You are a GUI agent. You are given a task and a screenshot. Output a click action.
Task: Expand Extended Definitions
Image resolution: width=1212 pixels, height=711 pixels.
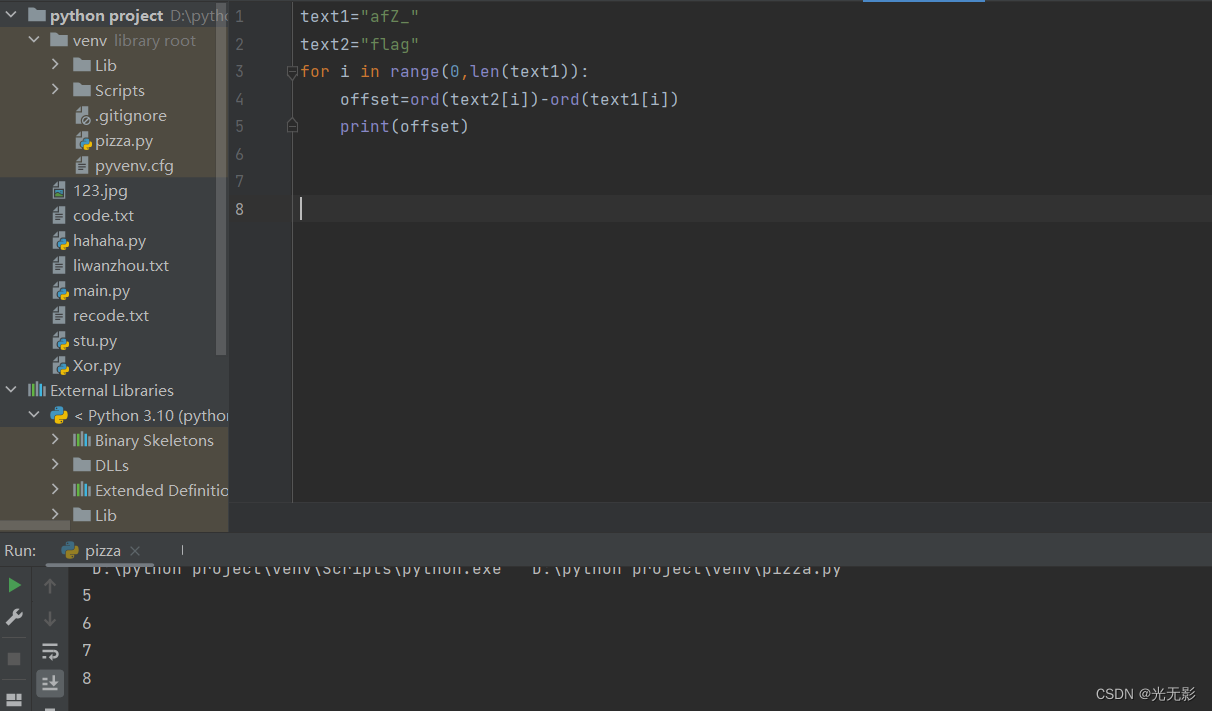(x=56, y=490)
